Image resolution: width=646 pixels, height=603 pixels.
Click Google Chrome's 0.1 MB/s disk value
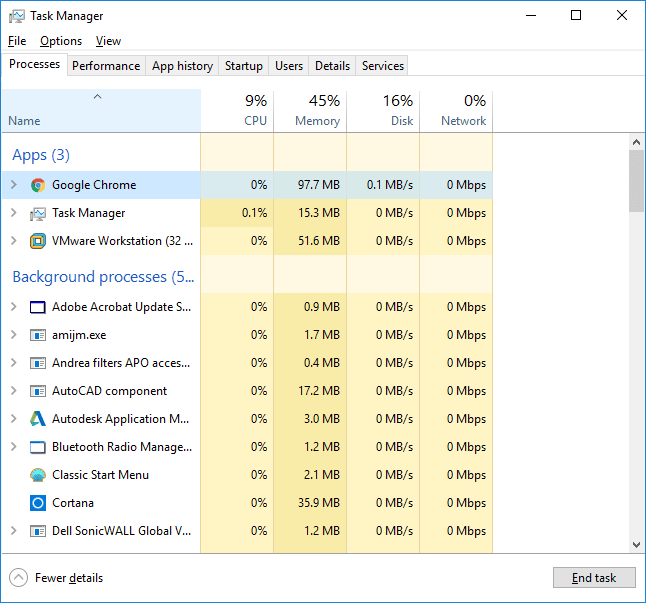click(390, 185)
